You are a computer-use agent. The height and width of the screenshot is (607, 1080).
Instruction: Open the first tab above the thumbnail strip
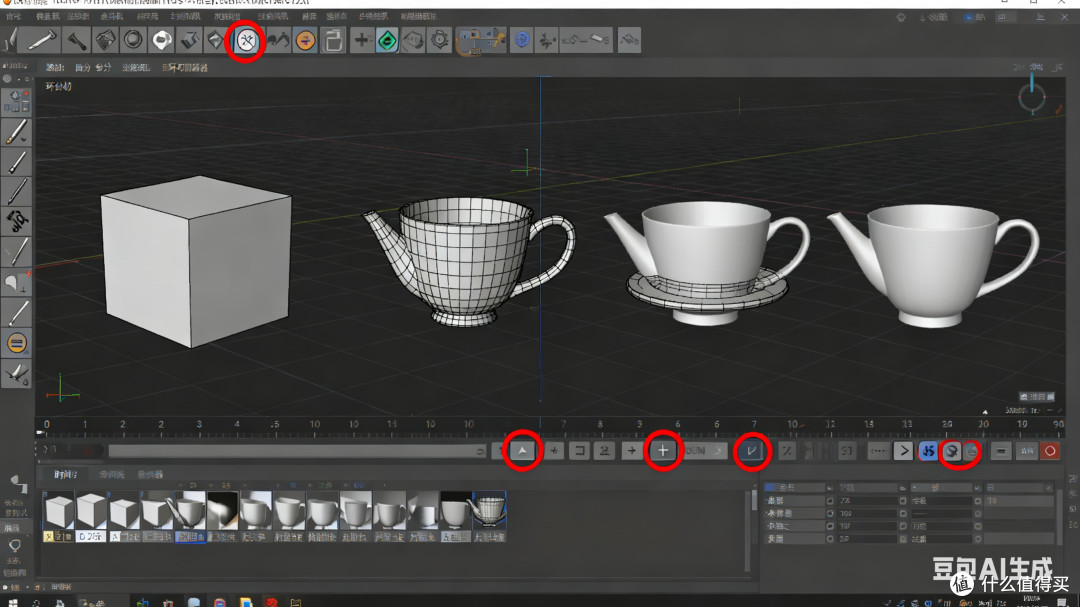66,475
